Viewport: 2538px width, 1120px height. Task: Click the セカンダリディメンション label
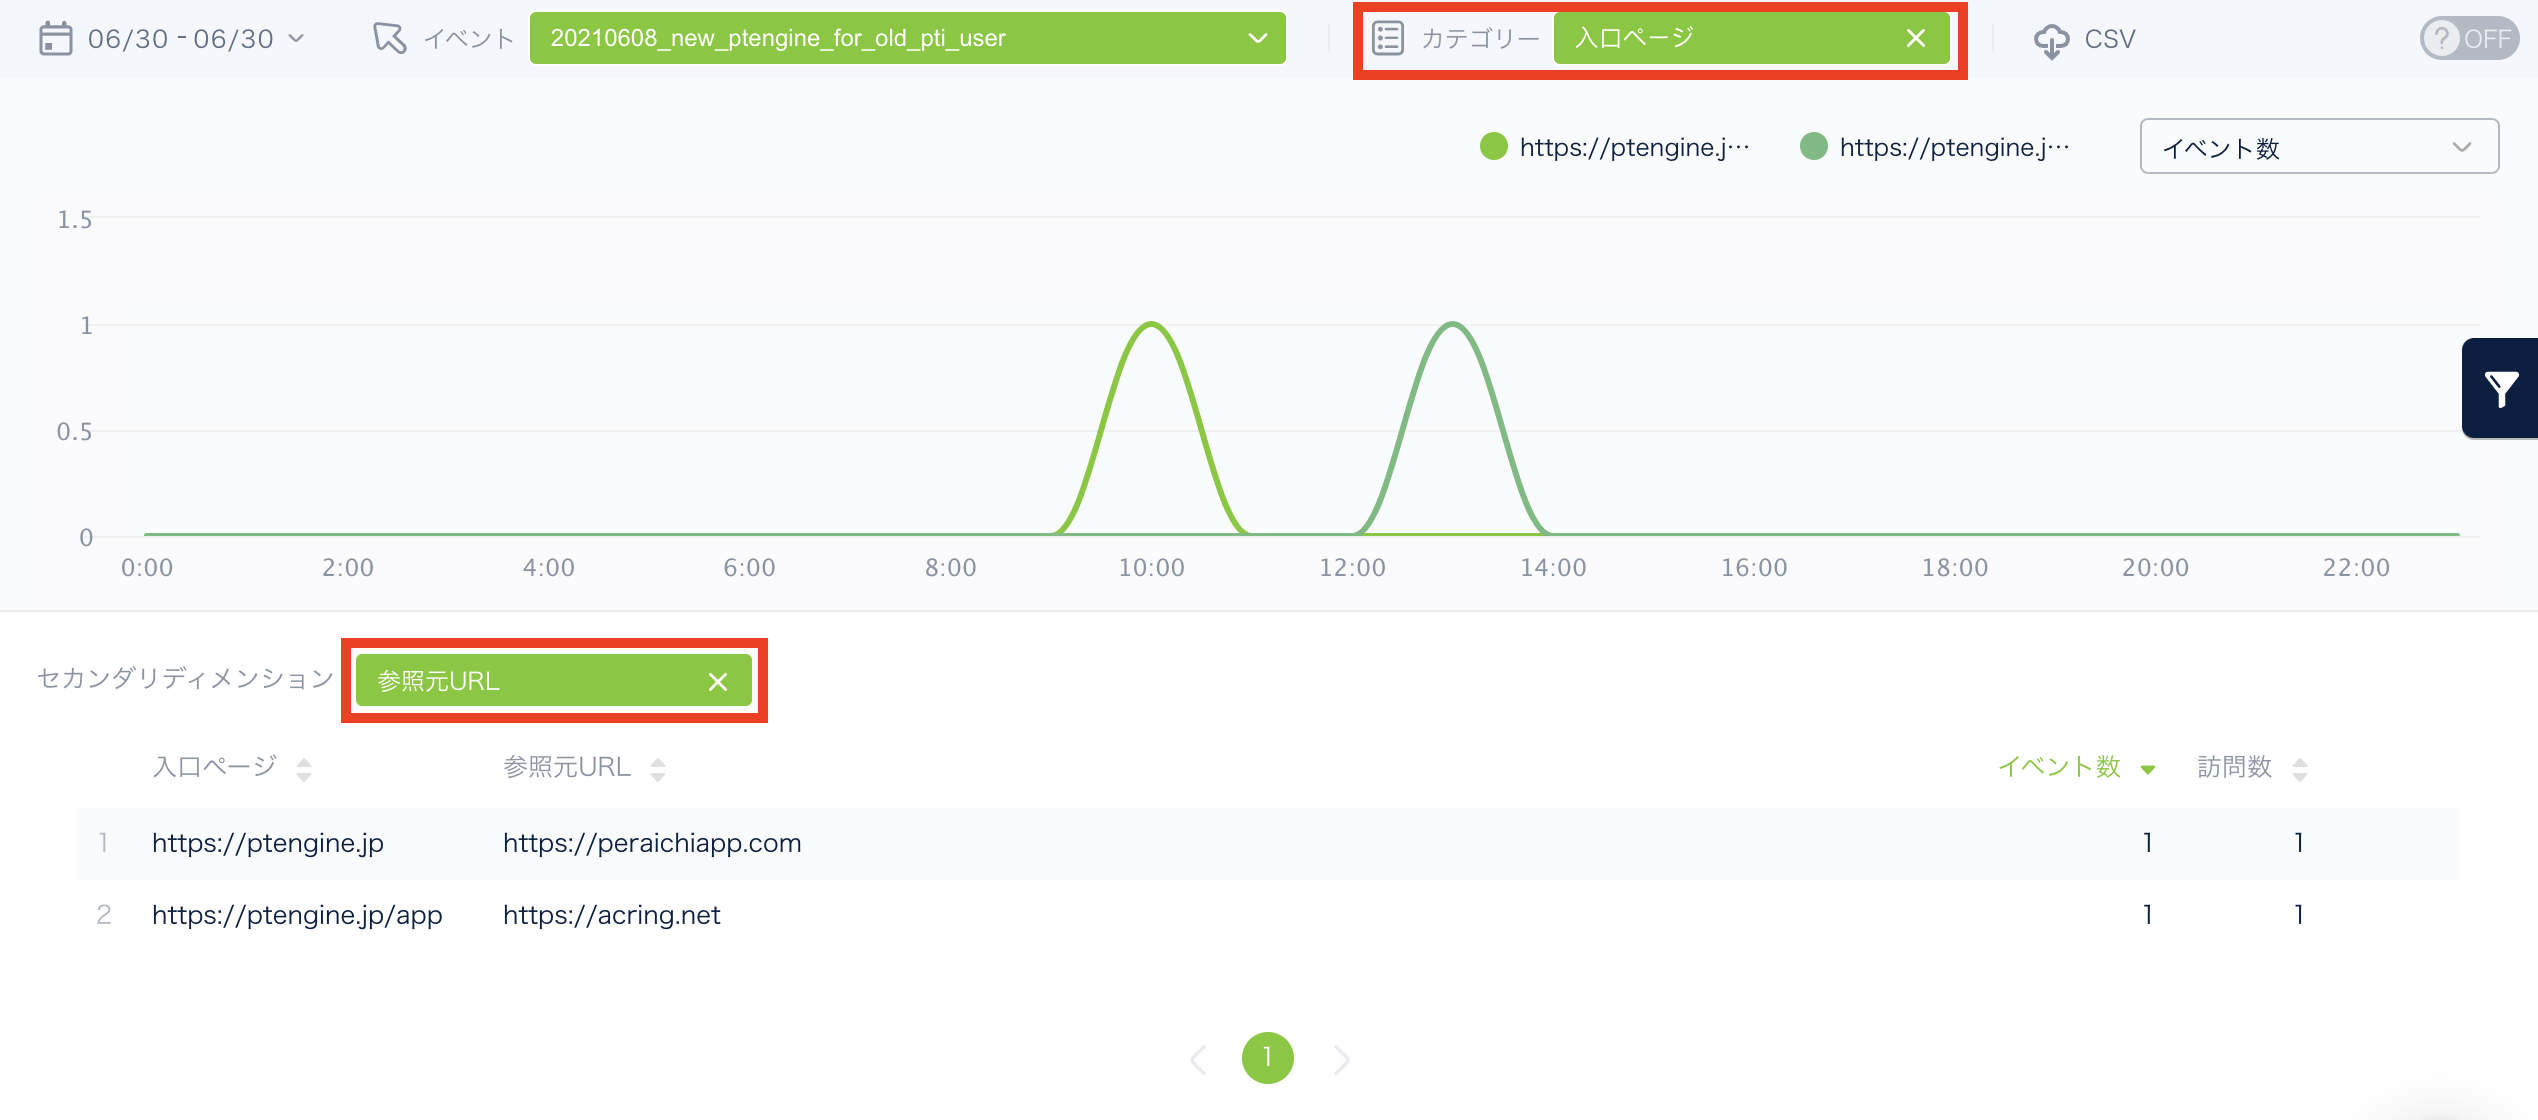(185, 678)
